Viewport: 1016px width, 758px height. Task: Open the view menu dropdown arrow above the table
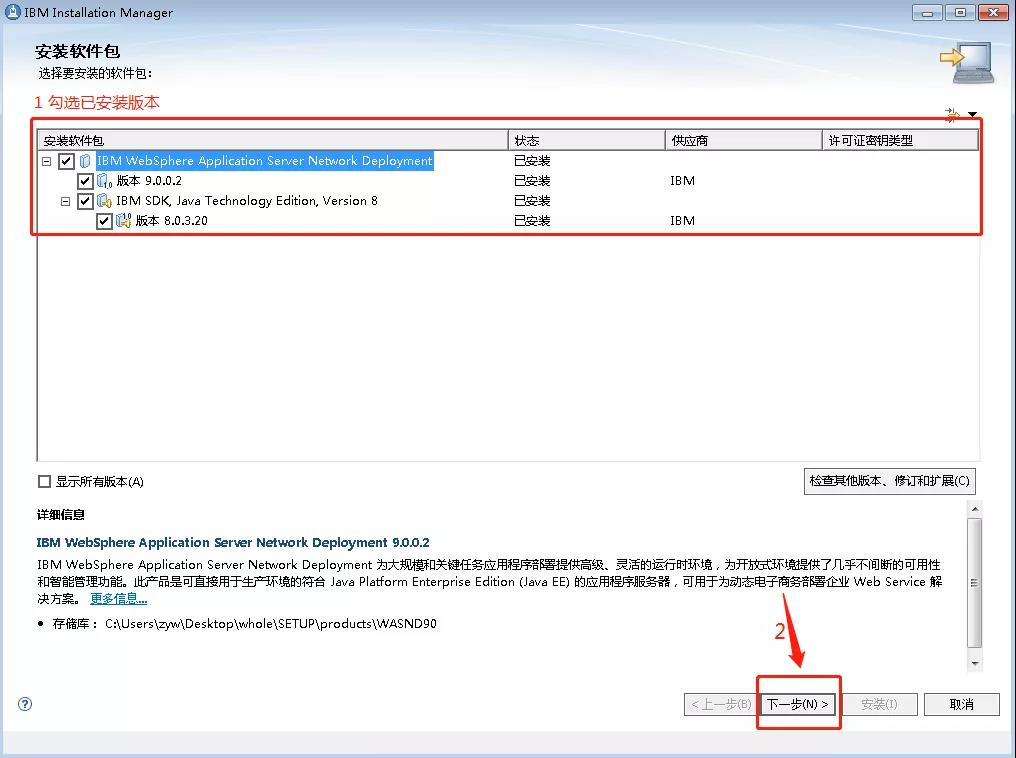973,115
